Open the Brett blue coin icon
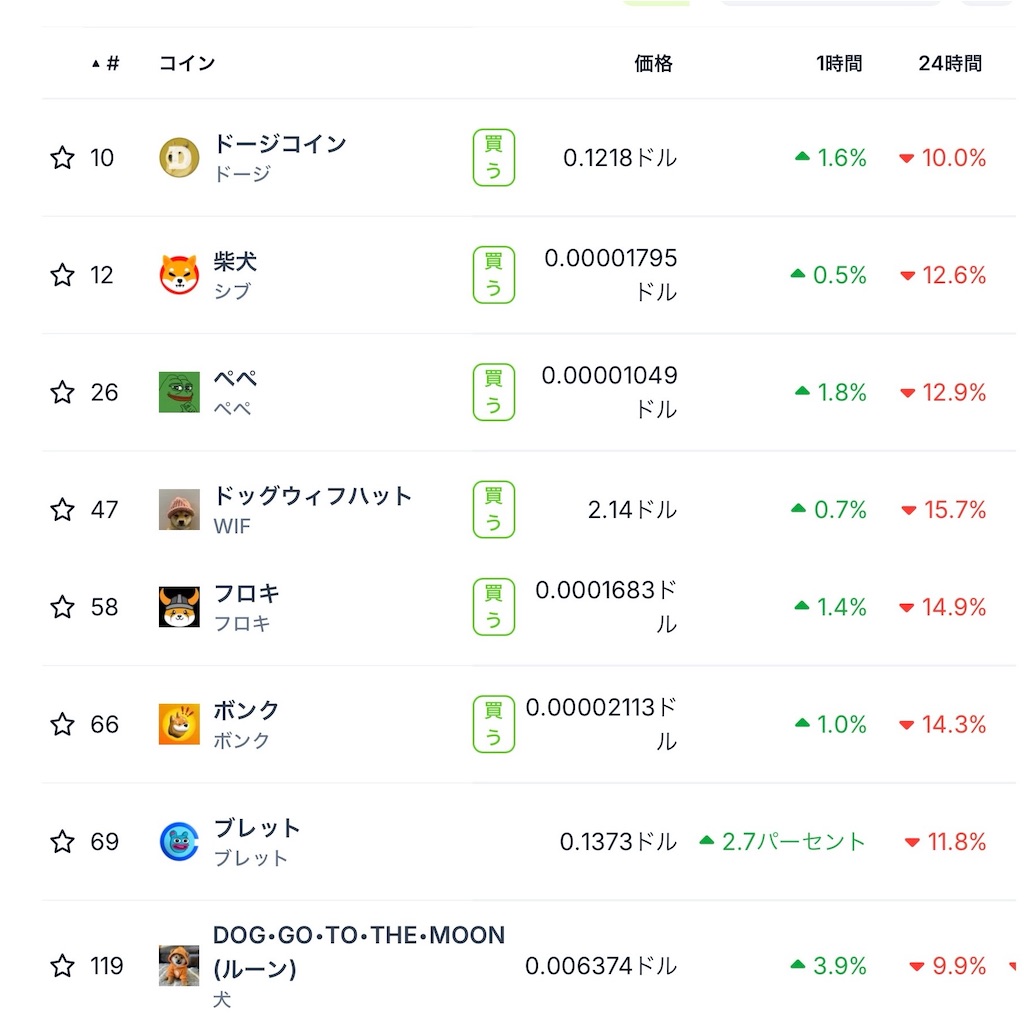Screen dimensions: 1024x1017 pyautogui.click(x=179, y=841)
